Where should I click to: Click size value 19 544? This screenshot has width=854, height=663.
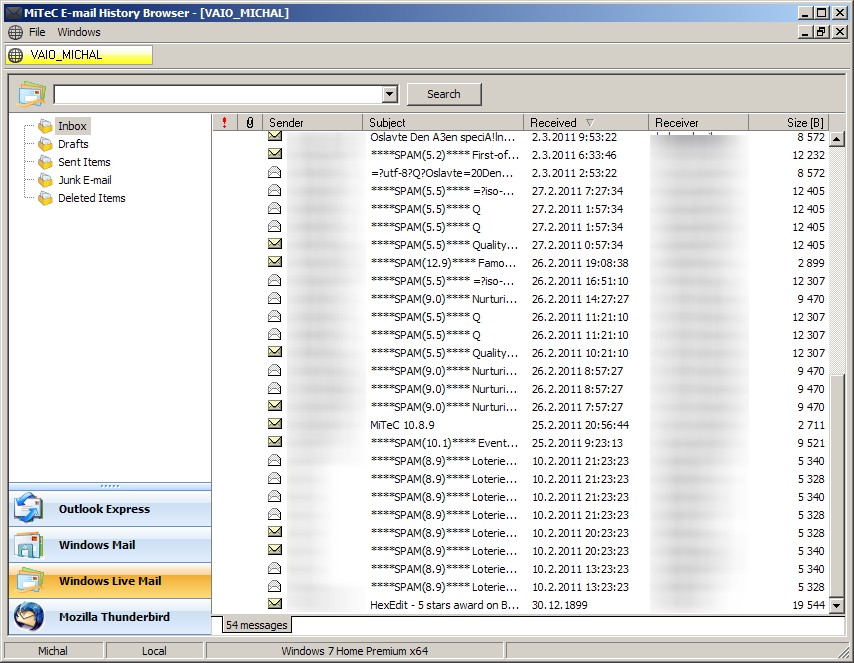808,605
